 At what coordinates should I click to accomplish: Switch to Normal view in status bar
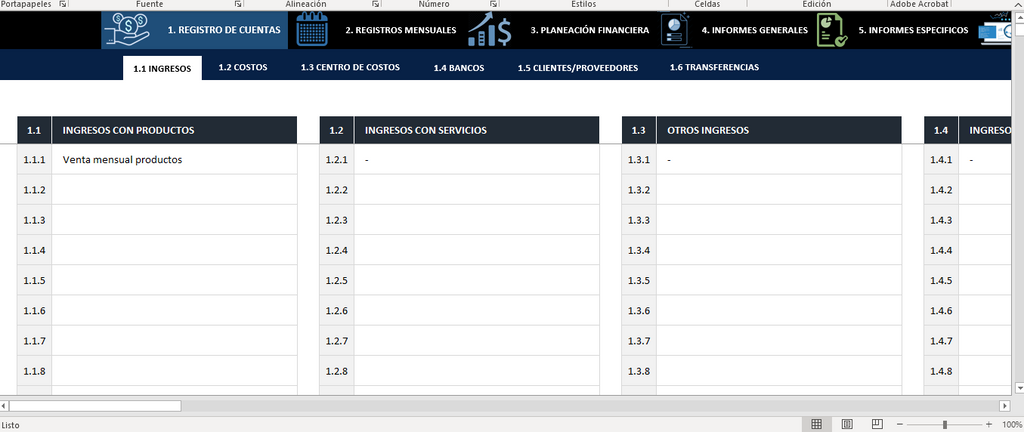point(816,424)
